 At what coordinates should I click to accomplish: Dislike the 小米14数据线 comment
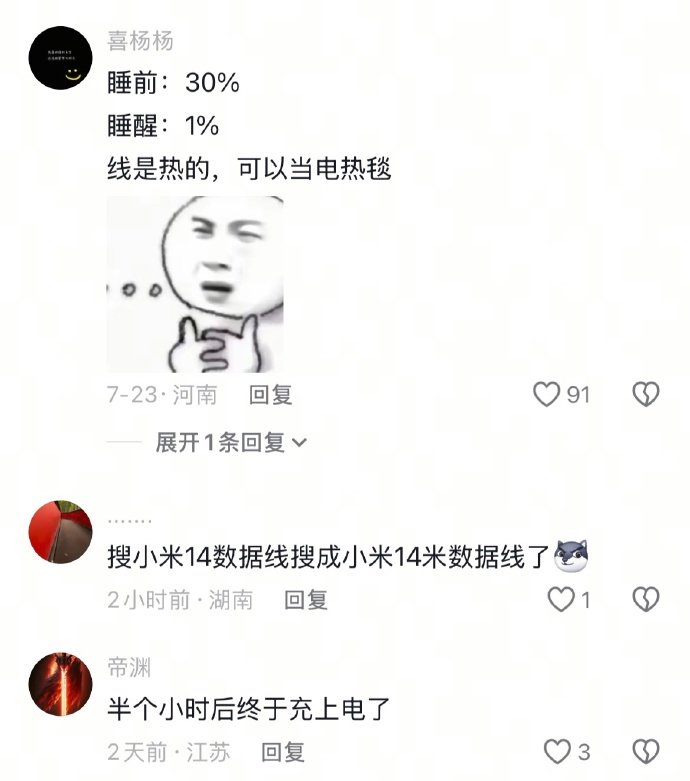pos(646,599)
